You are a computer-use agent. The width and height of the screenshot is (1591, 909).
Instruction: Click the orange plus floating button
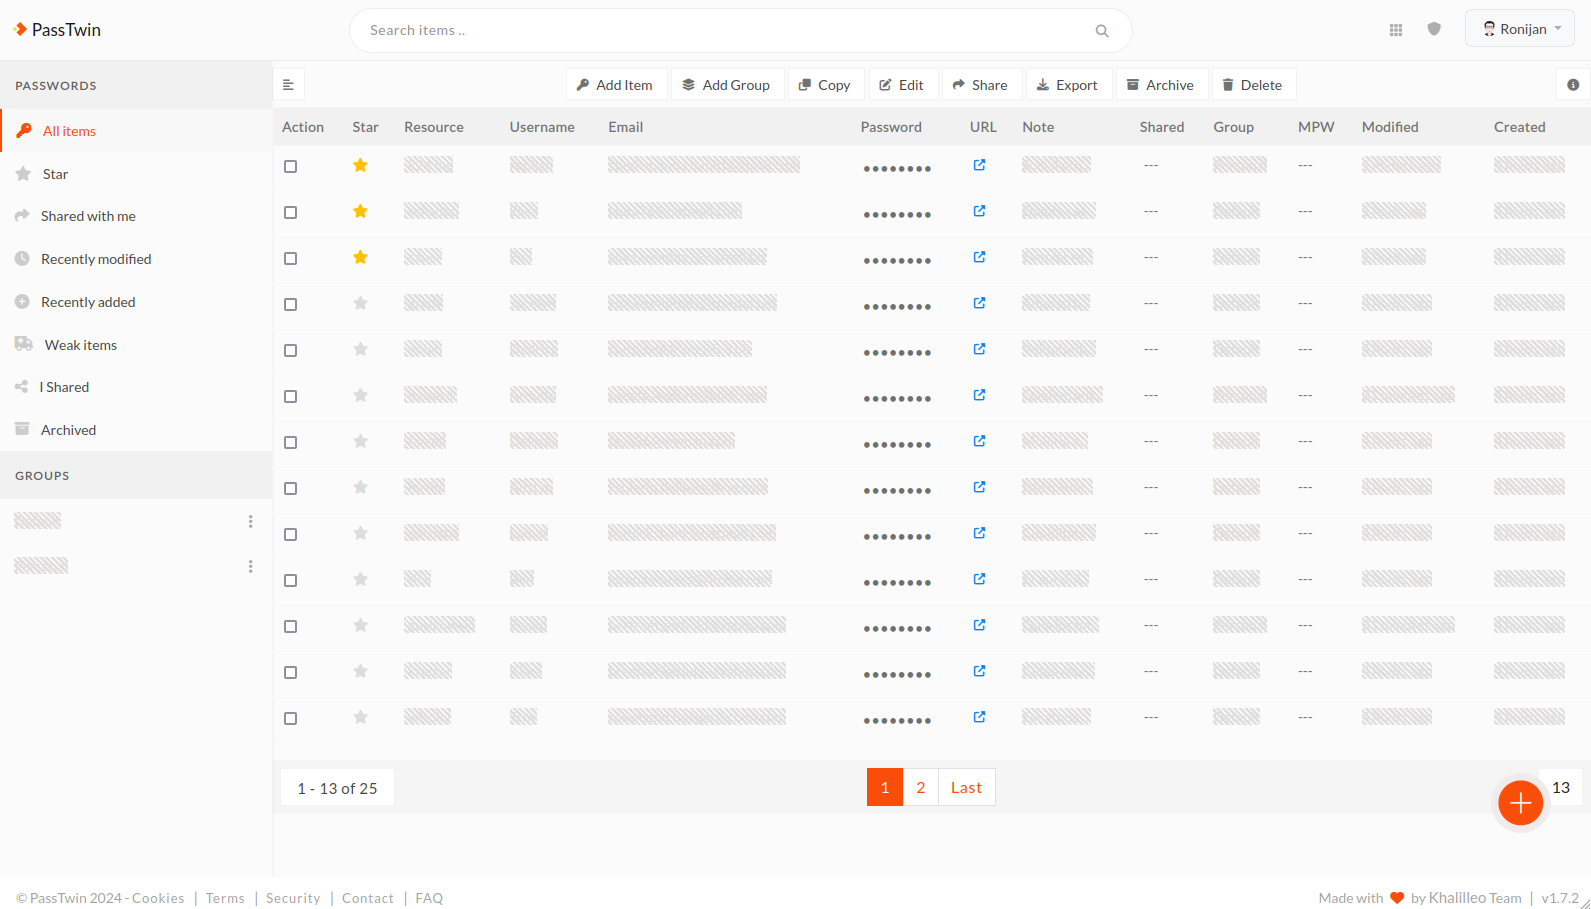tap(1520, 803)
